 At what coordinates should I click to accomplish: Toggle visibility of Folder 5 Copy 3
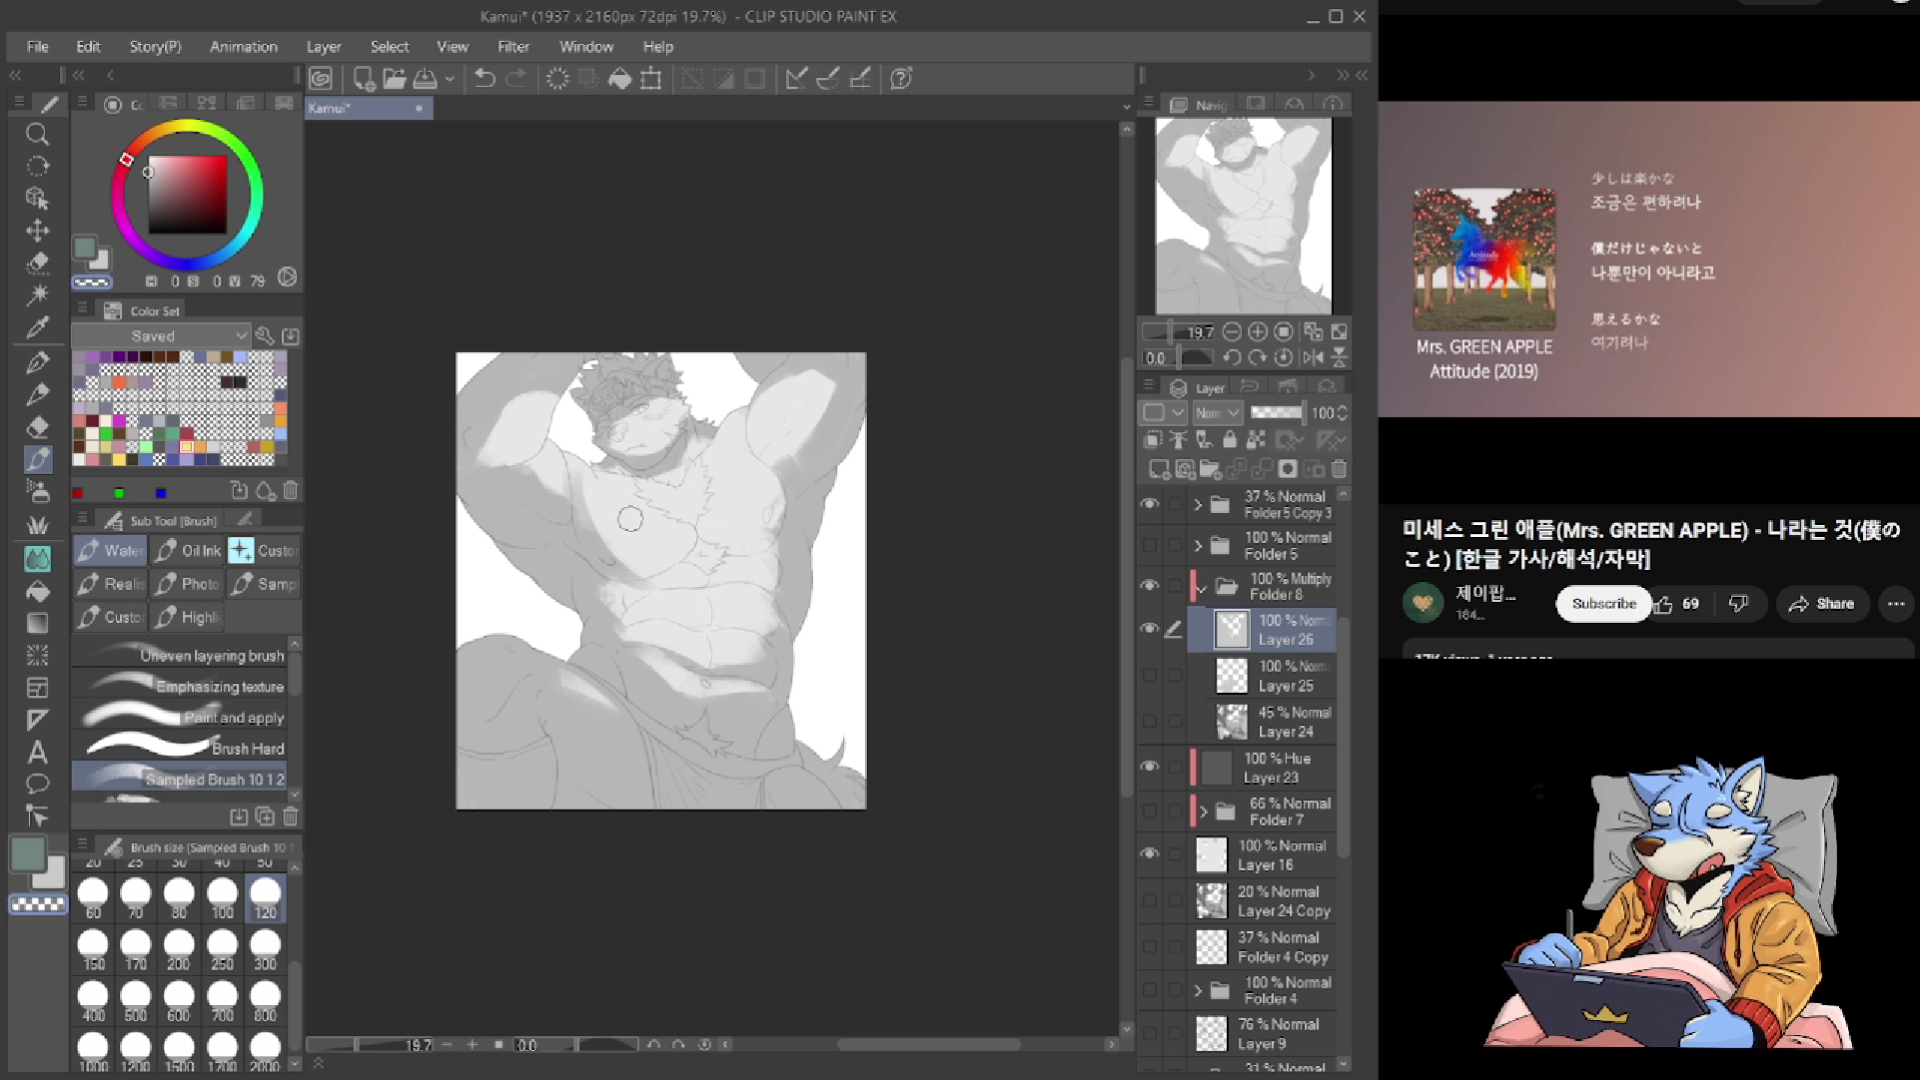[1150, 504]
